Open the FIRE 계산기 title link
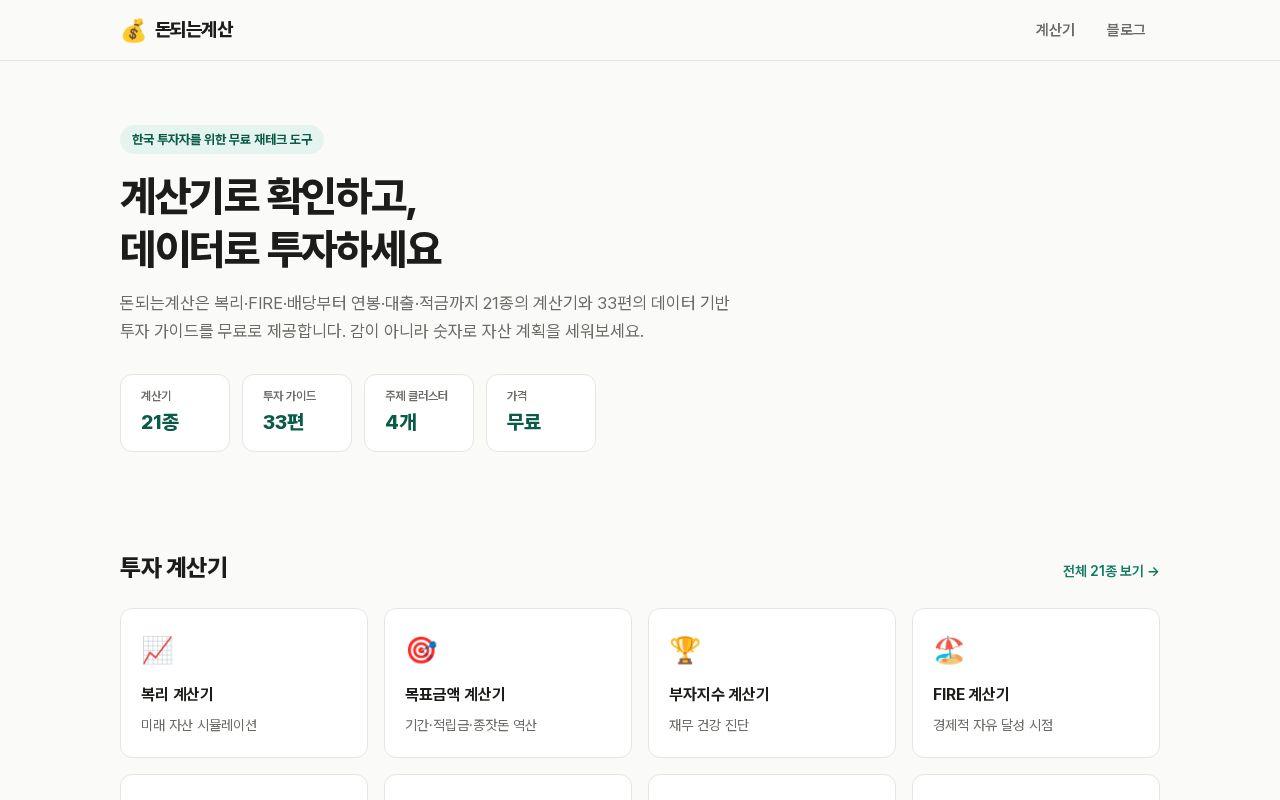 (971, 694)
